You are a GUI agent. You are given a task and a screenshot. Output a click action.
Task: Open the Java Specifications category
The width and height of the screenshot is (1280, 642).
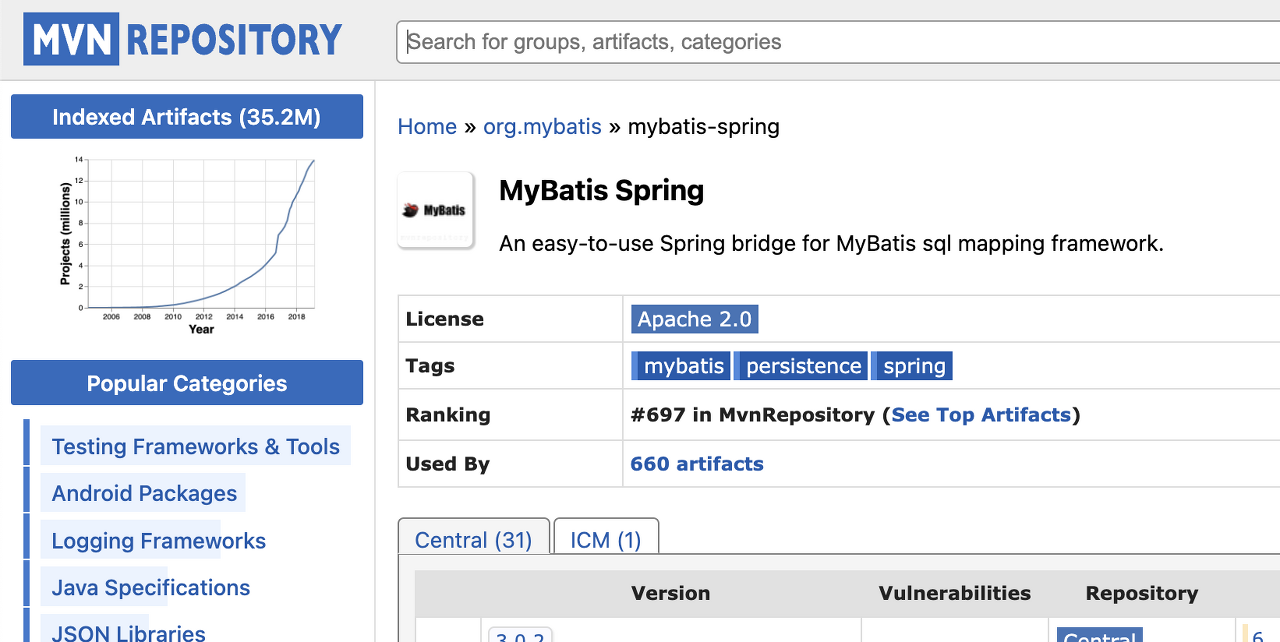click(151, 588)
